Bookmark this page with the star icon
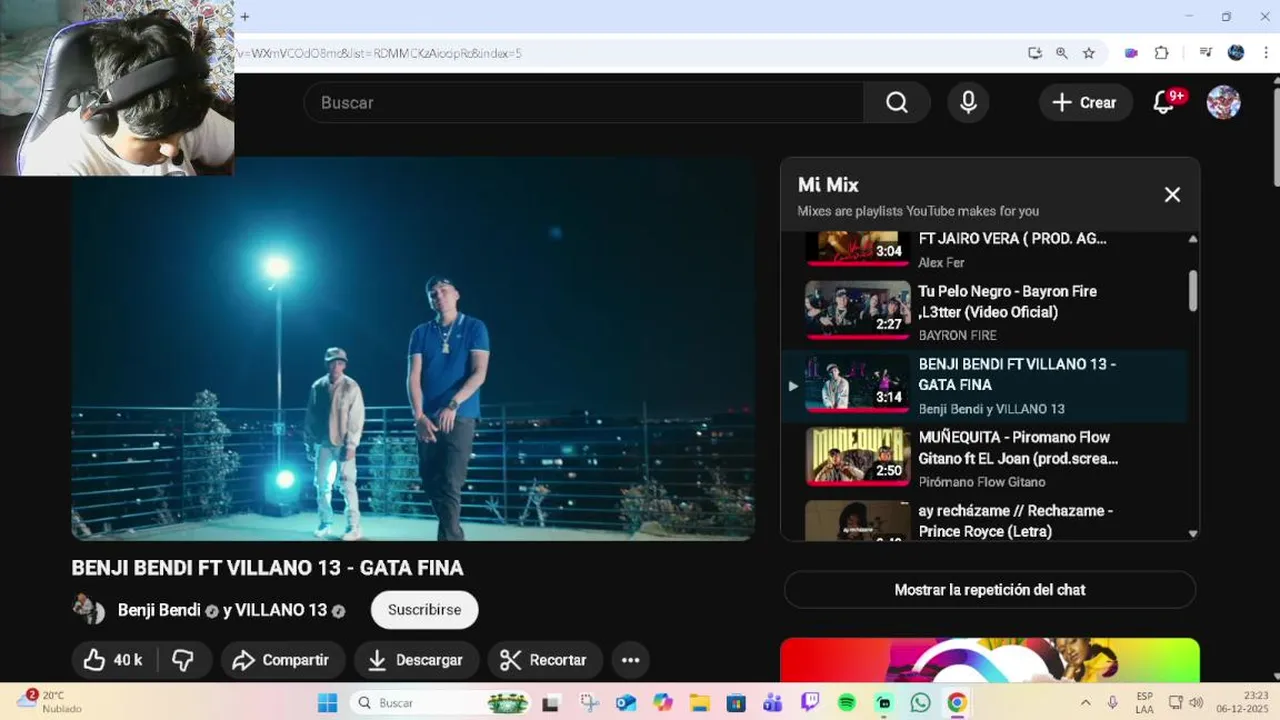Screen dimensions: 1280x720 (x=1089, y=53)
